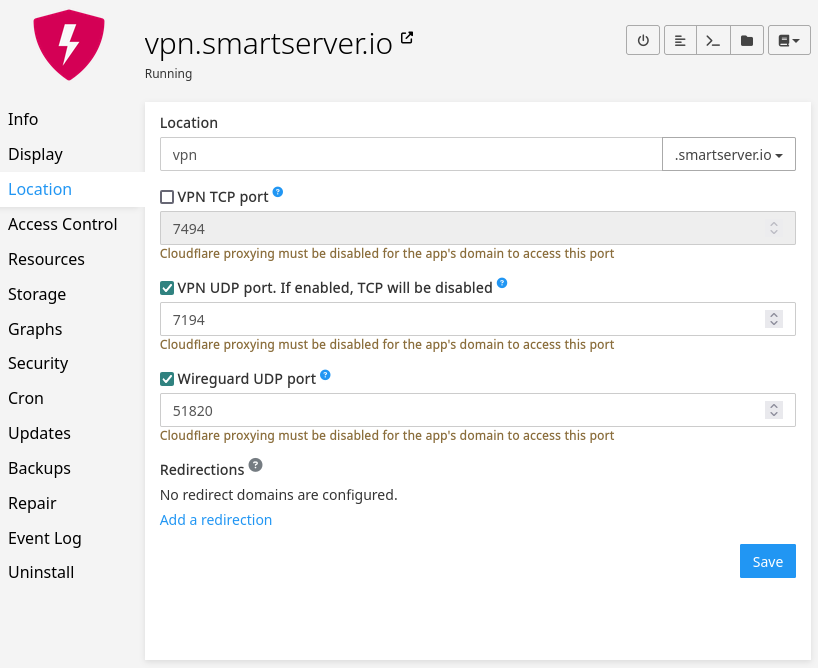The image size is (818, 668).
Task: Go to the Access Control section
Action: 63,224
